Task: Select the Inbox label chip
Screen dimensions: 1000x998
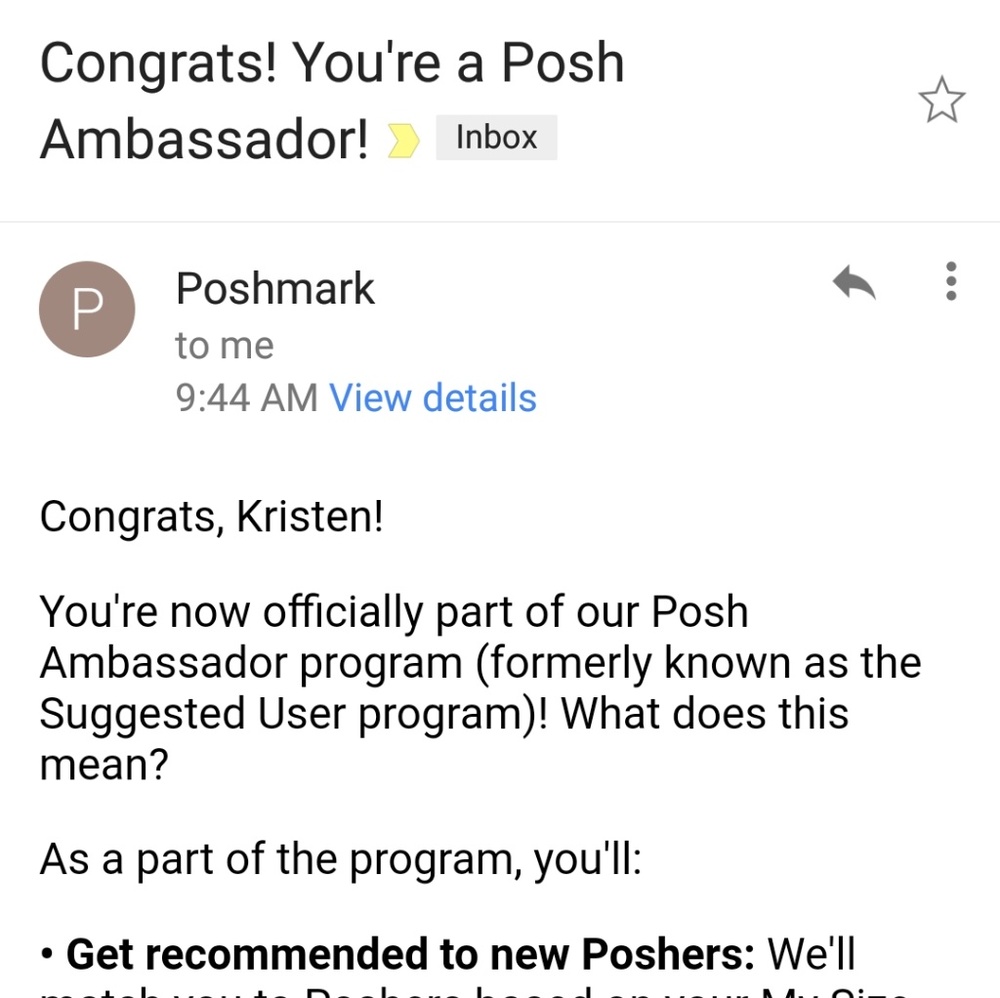Action: 495,137
